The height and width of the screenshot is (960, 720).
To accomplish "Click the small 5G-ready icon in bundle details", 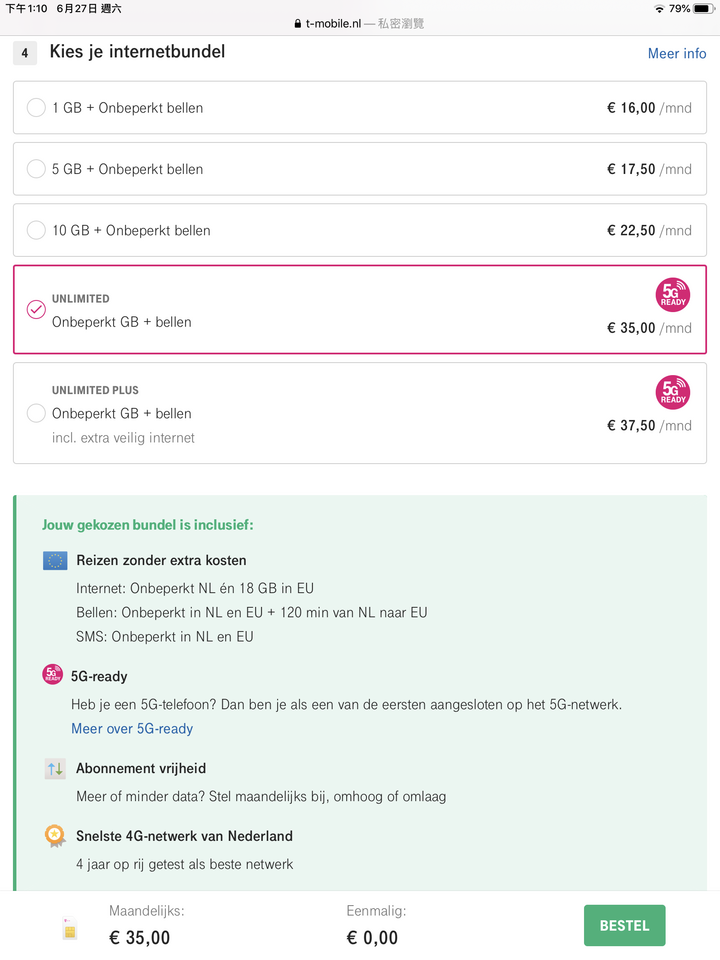I will (x=53, y=674).
